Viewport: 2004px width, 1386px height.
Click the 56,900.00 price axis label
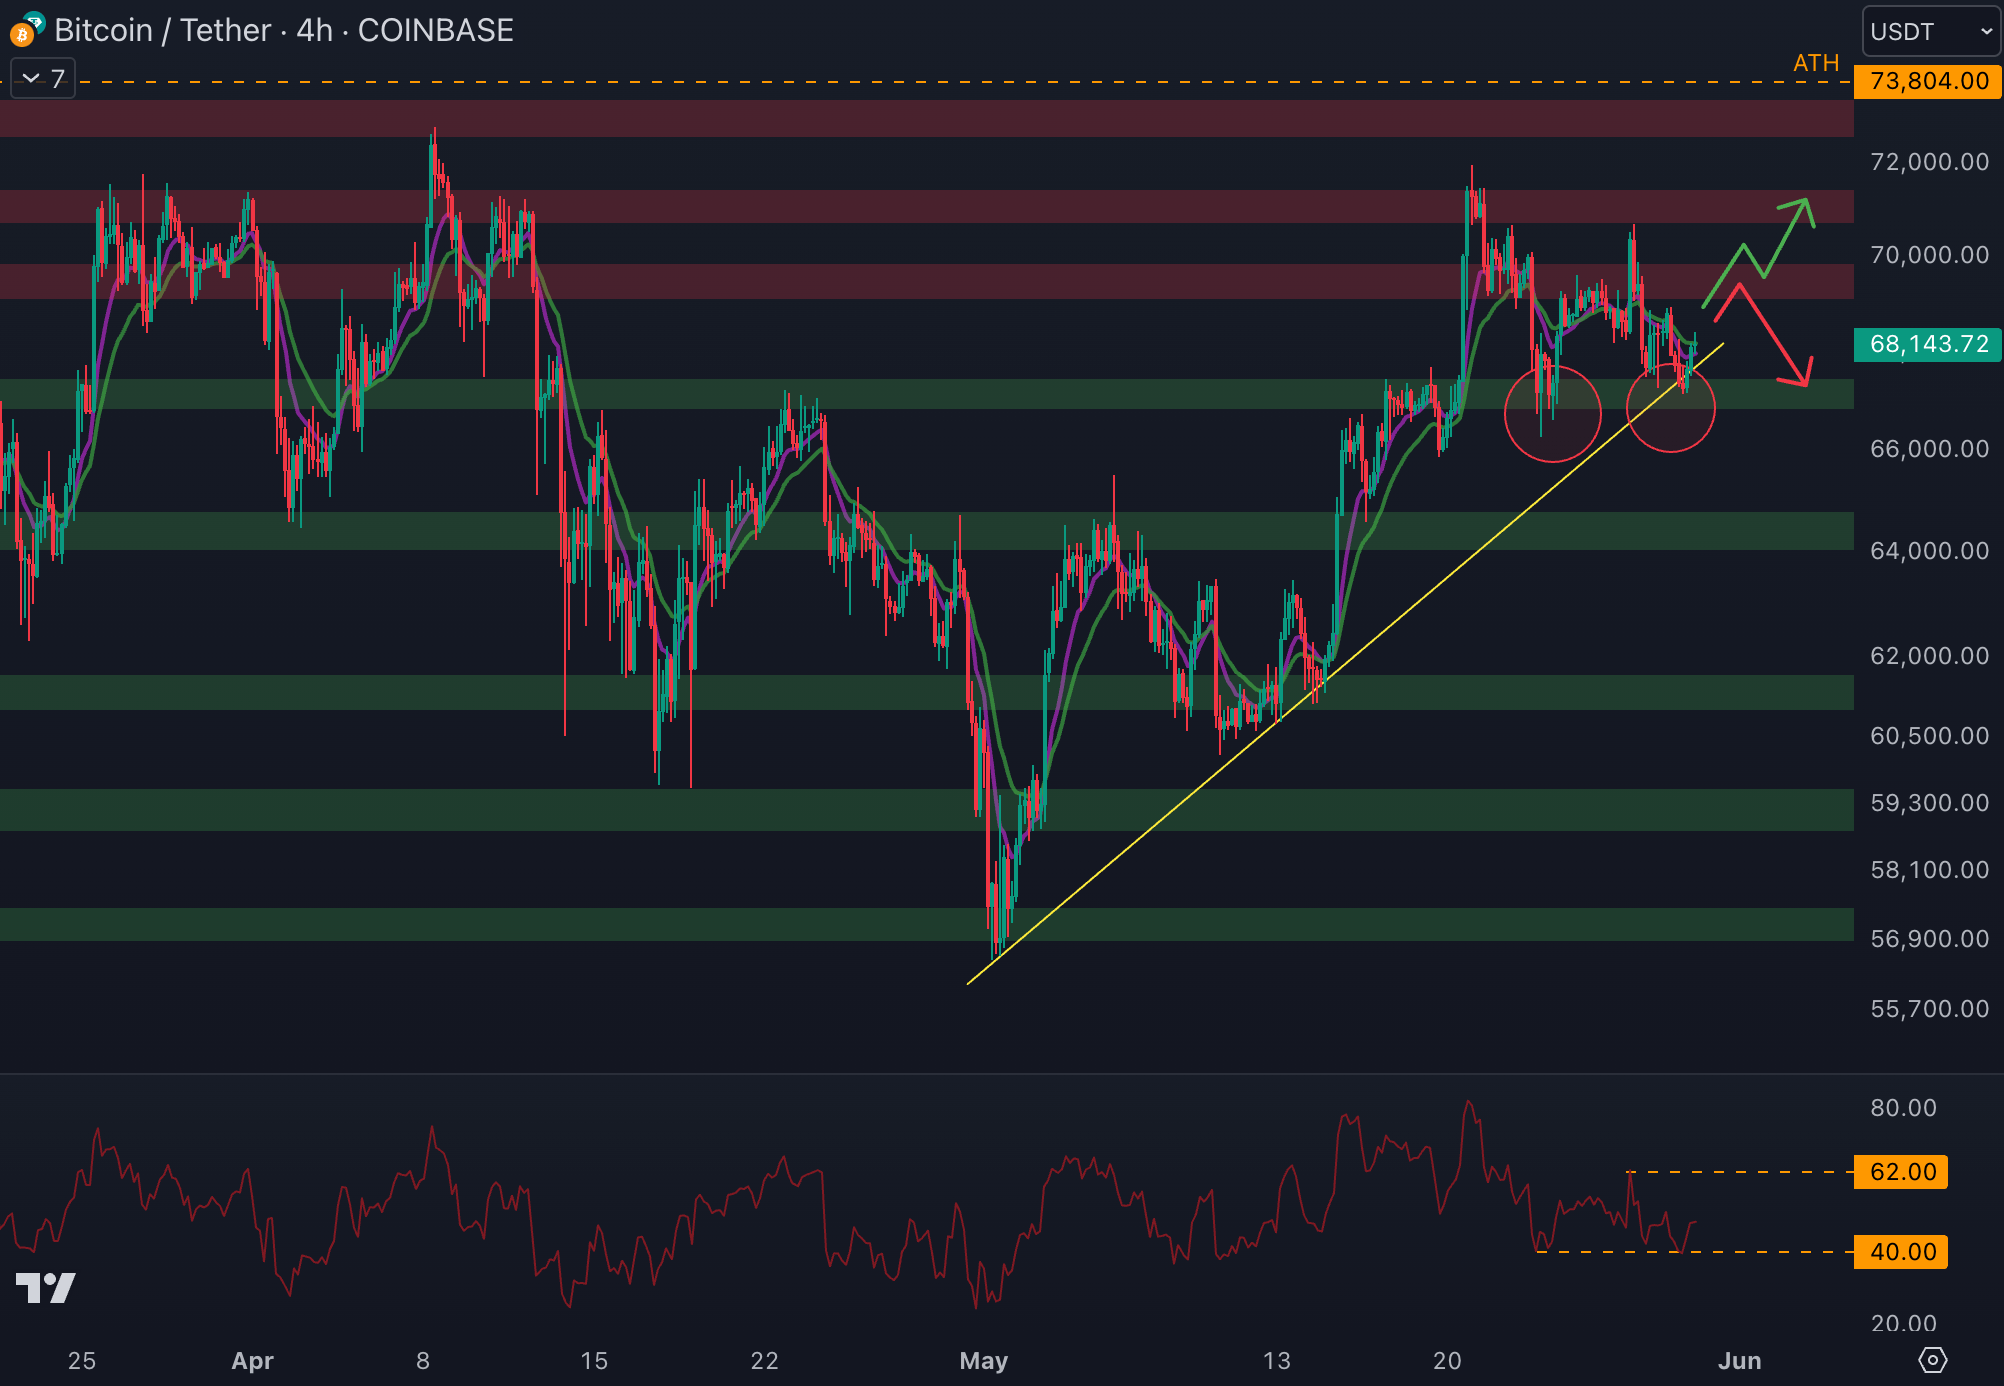click(1928, 938)
